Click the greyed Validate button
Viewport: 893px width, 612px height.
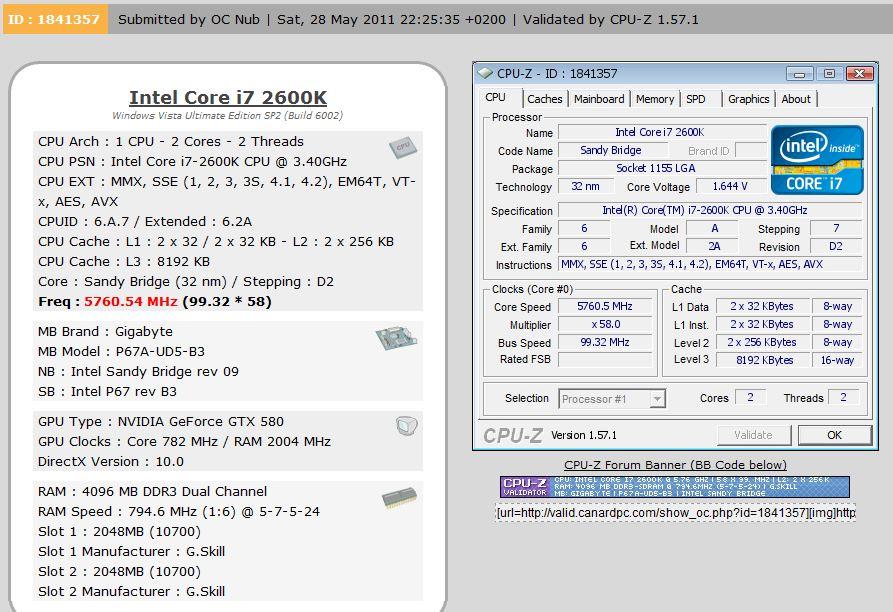(753, 435)
